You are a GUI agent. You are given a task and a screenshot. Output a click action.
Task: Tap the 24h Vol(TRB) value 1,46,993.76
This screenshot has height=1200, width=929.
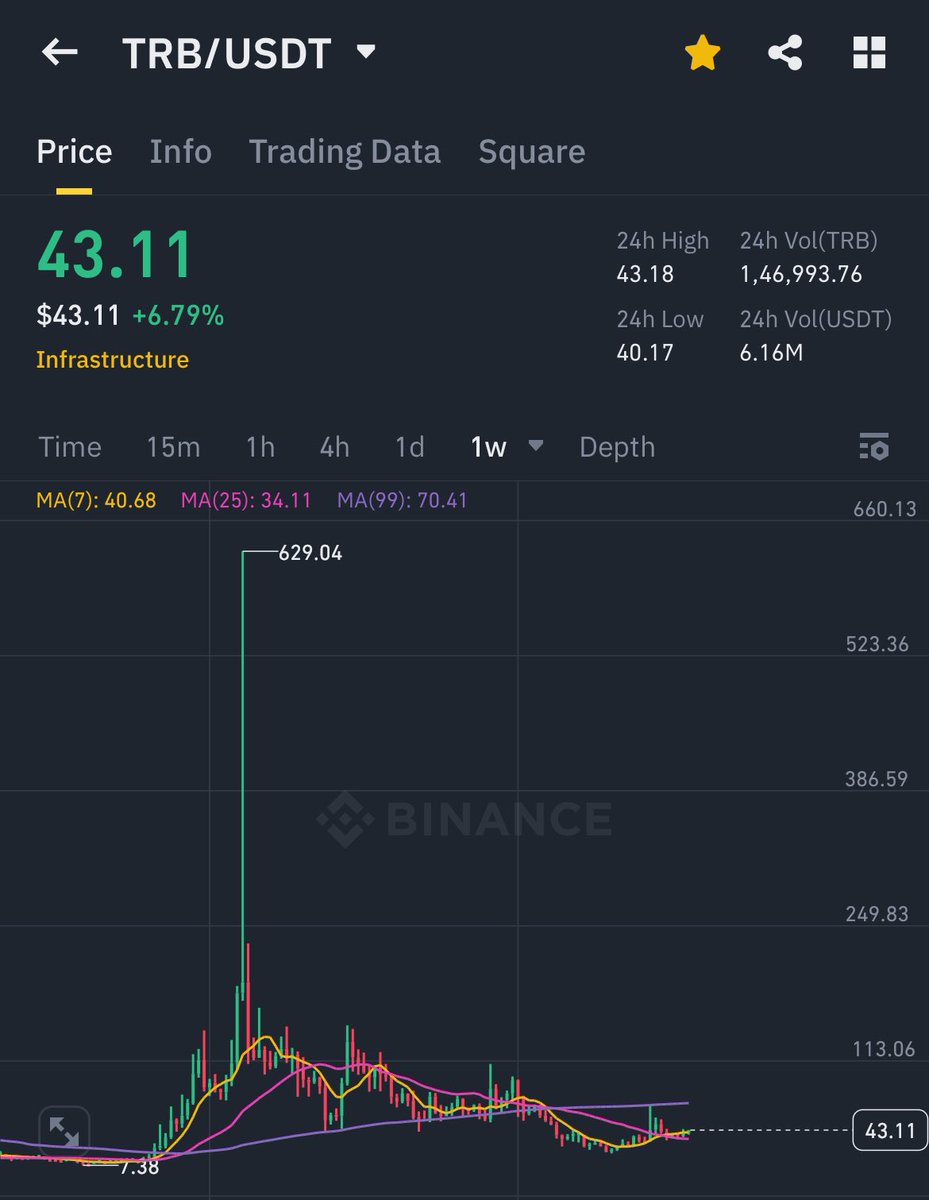[x=801, y=274]
